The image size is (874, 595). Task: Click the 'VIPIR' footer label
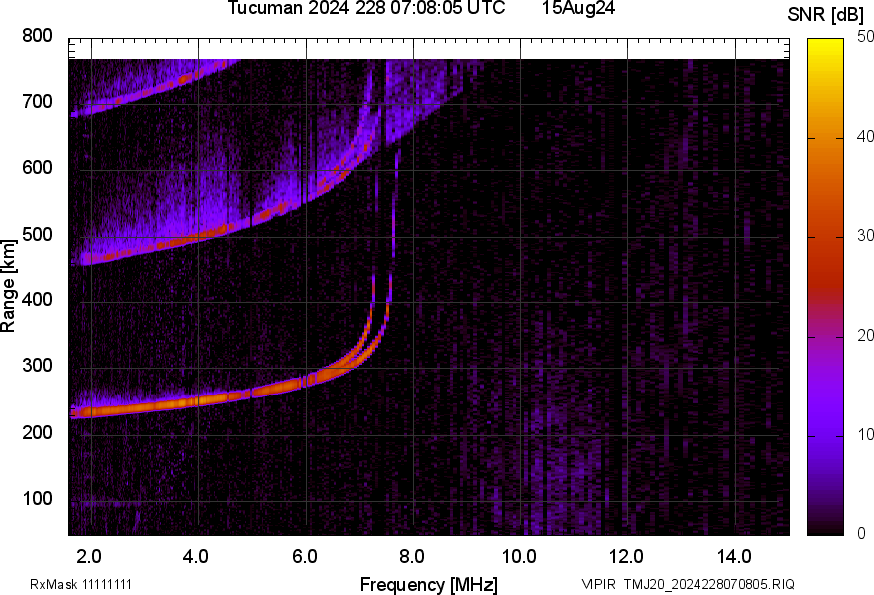599,584
